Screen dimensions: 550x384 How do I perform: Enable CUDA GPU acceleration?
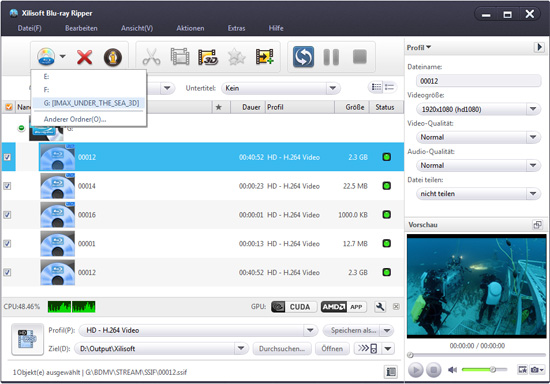point(294,307)
